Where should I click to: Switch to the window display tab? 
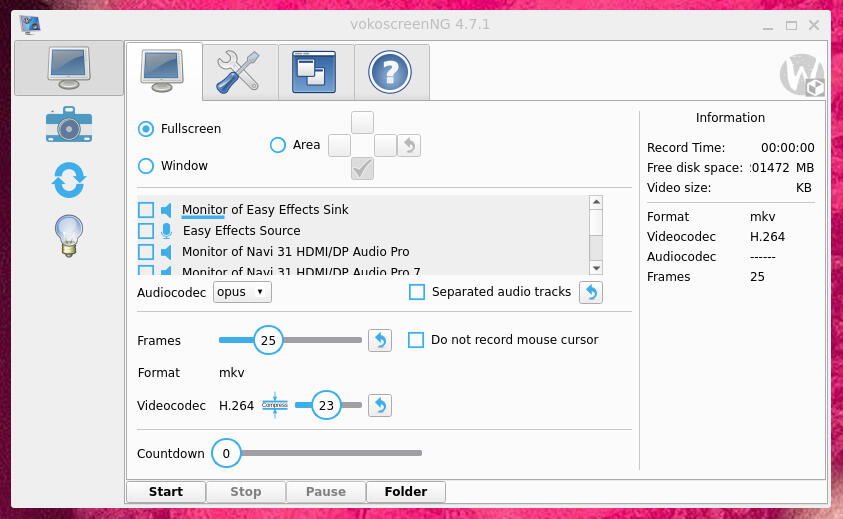coord(314,72)
